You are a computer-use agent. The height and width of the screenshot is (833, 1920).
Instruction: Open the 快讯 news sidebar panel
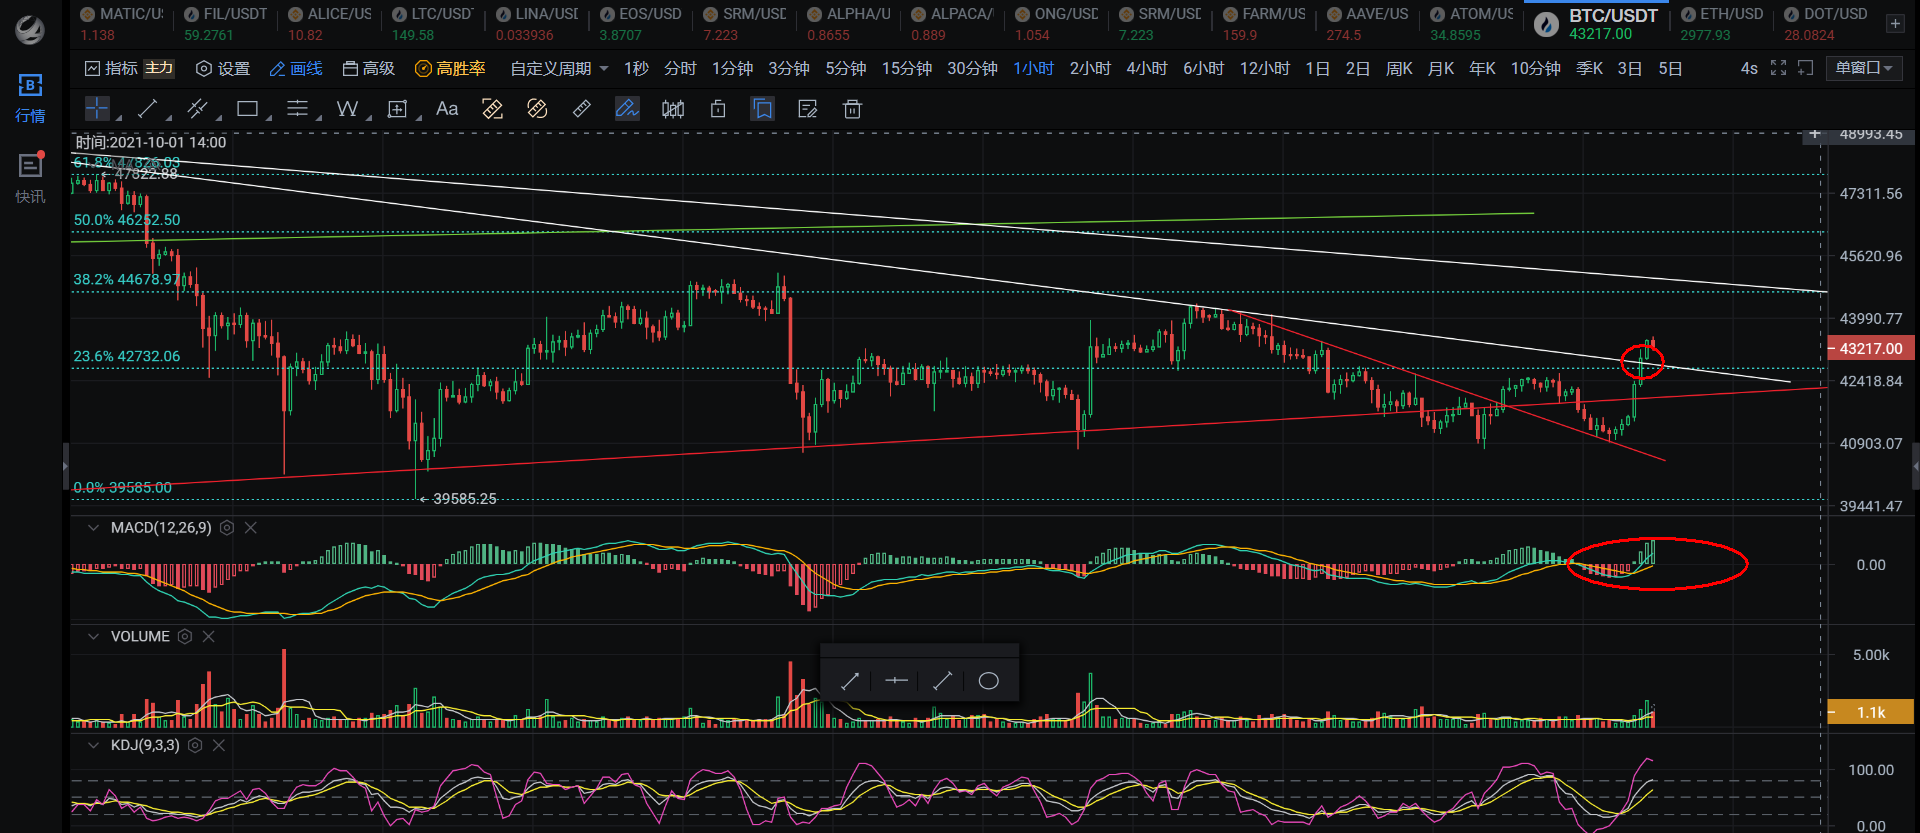tap(30, 178)
